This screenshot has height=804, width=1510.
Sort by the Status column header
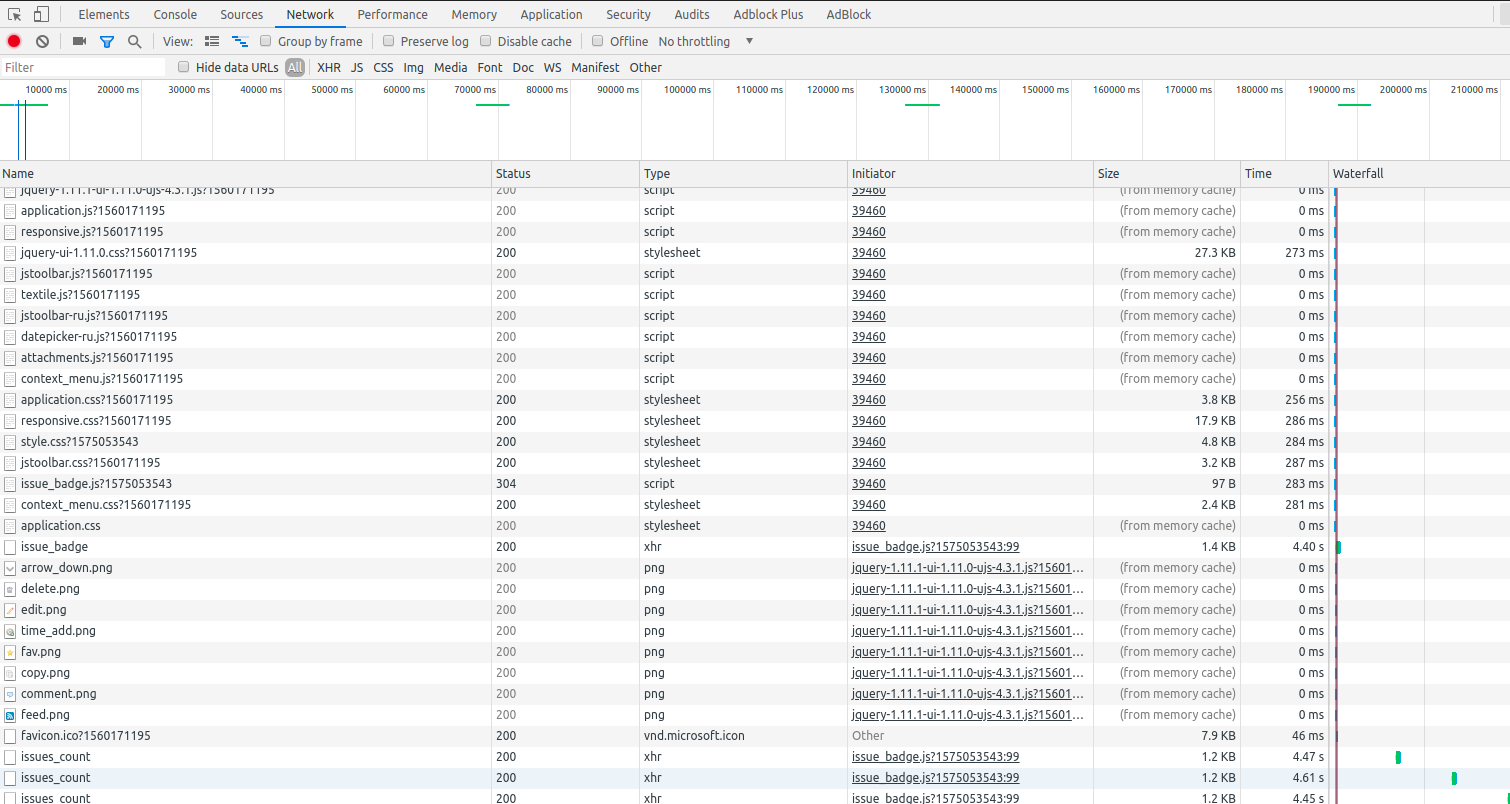566,173
